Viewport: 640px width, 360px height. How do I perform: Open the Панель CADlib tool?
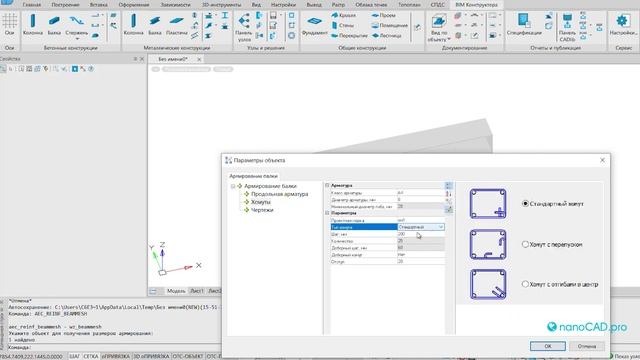point(567,27)
